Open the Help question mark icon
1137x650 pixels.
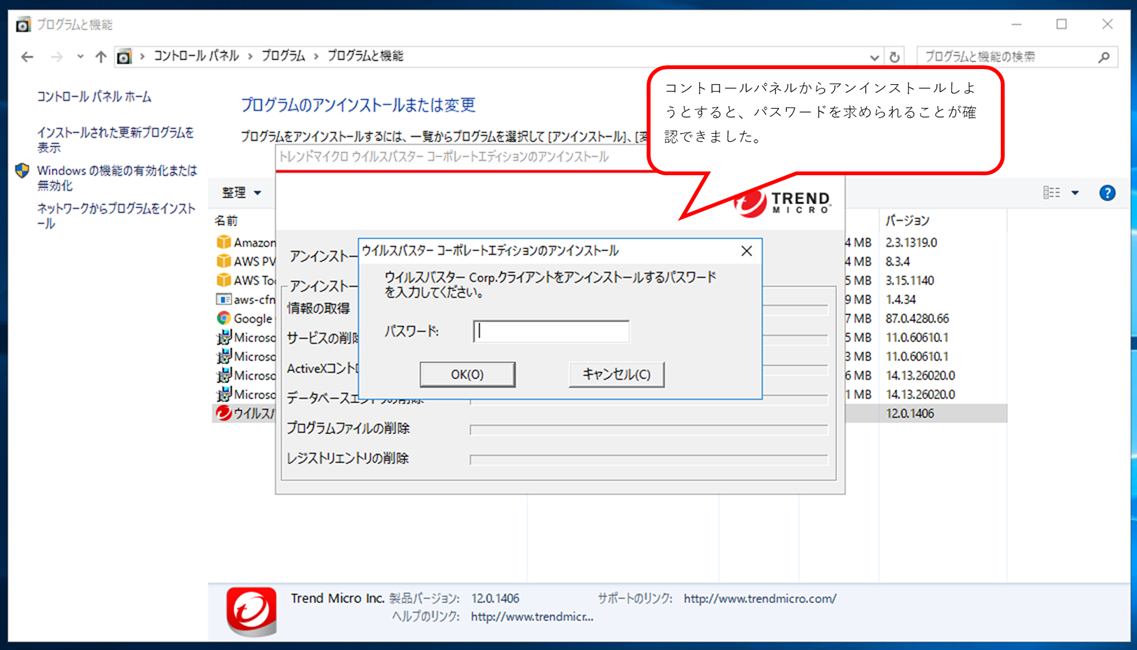tap(1107, 192)
